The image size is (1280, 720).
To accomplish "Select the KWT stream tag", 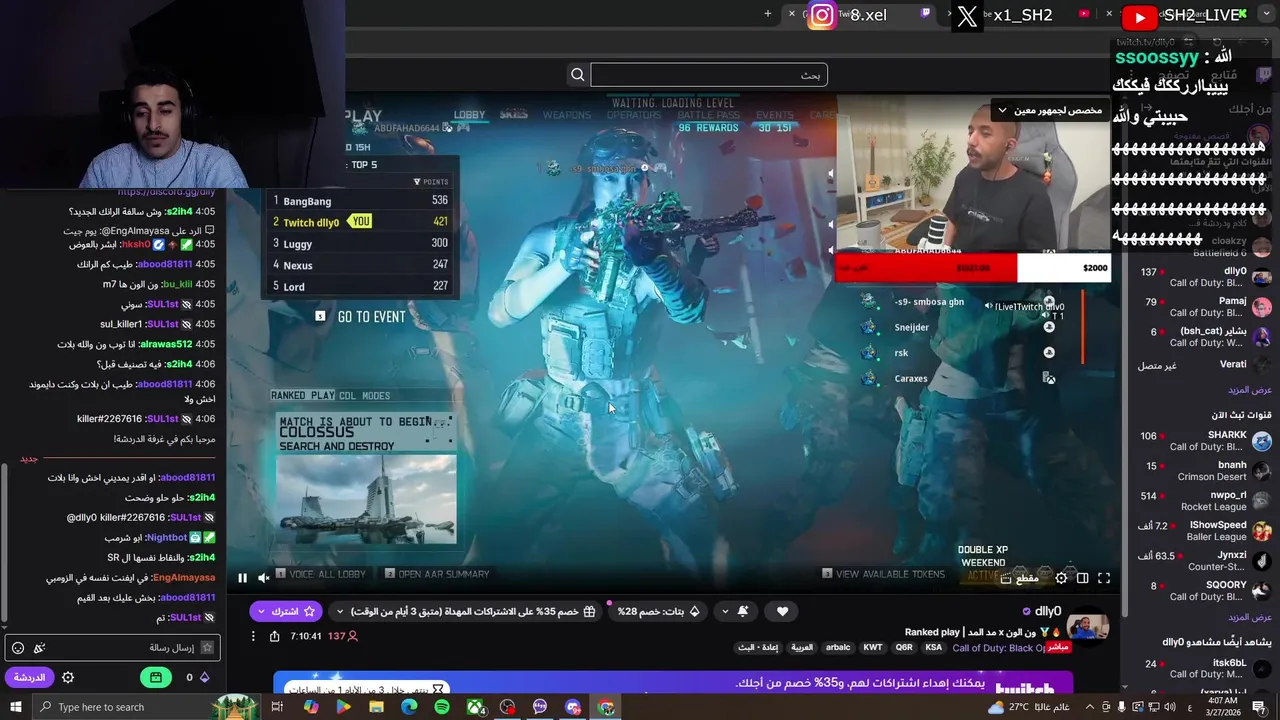I will pos(873,647).
